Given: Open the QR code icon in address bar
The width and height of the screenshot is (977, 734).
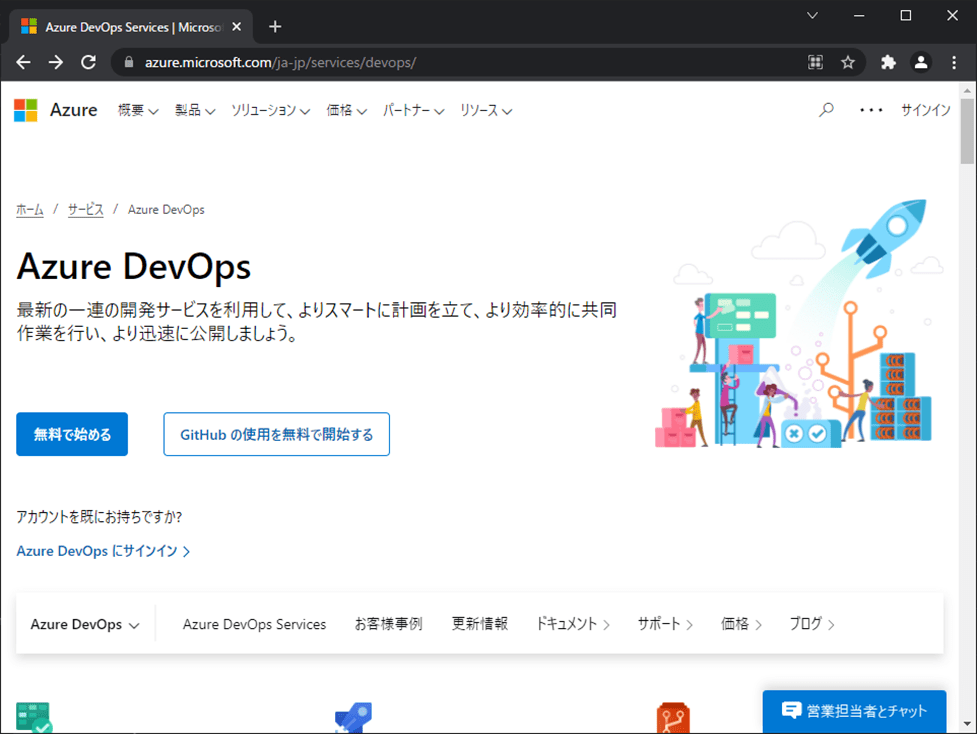Looking at the screenshot, I should coord(815,62).
